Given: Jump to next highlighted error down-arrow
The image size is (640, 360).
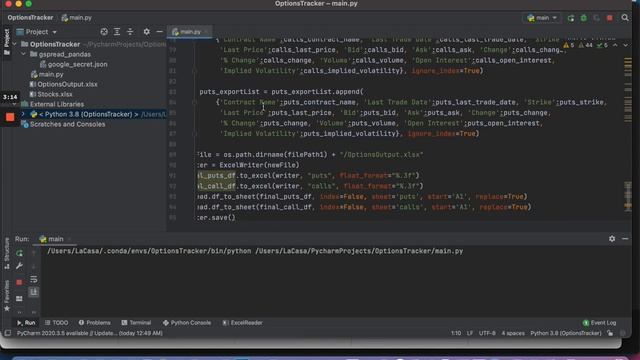Looking at the screenshot, I should tap(625, 45).
